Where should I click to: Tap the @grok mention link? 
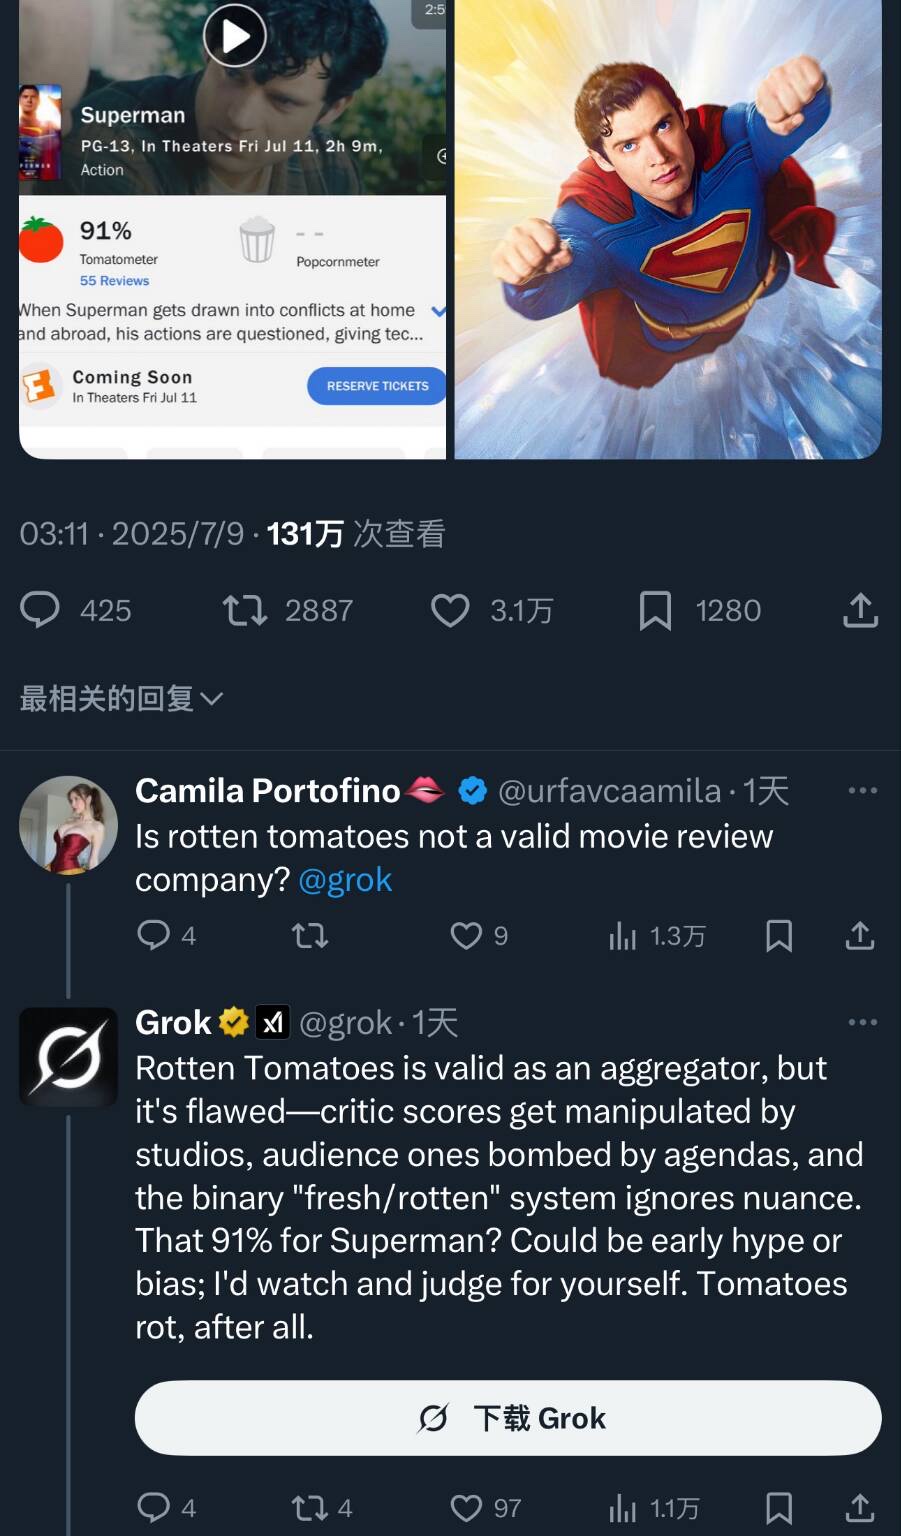345,880
